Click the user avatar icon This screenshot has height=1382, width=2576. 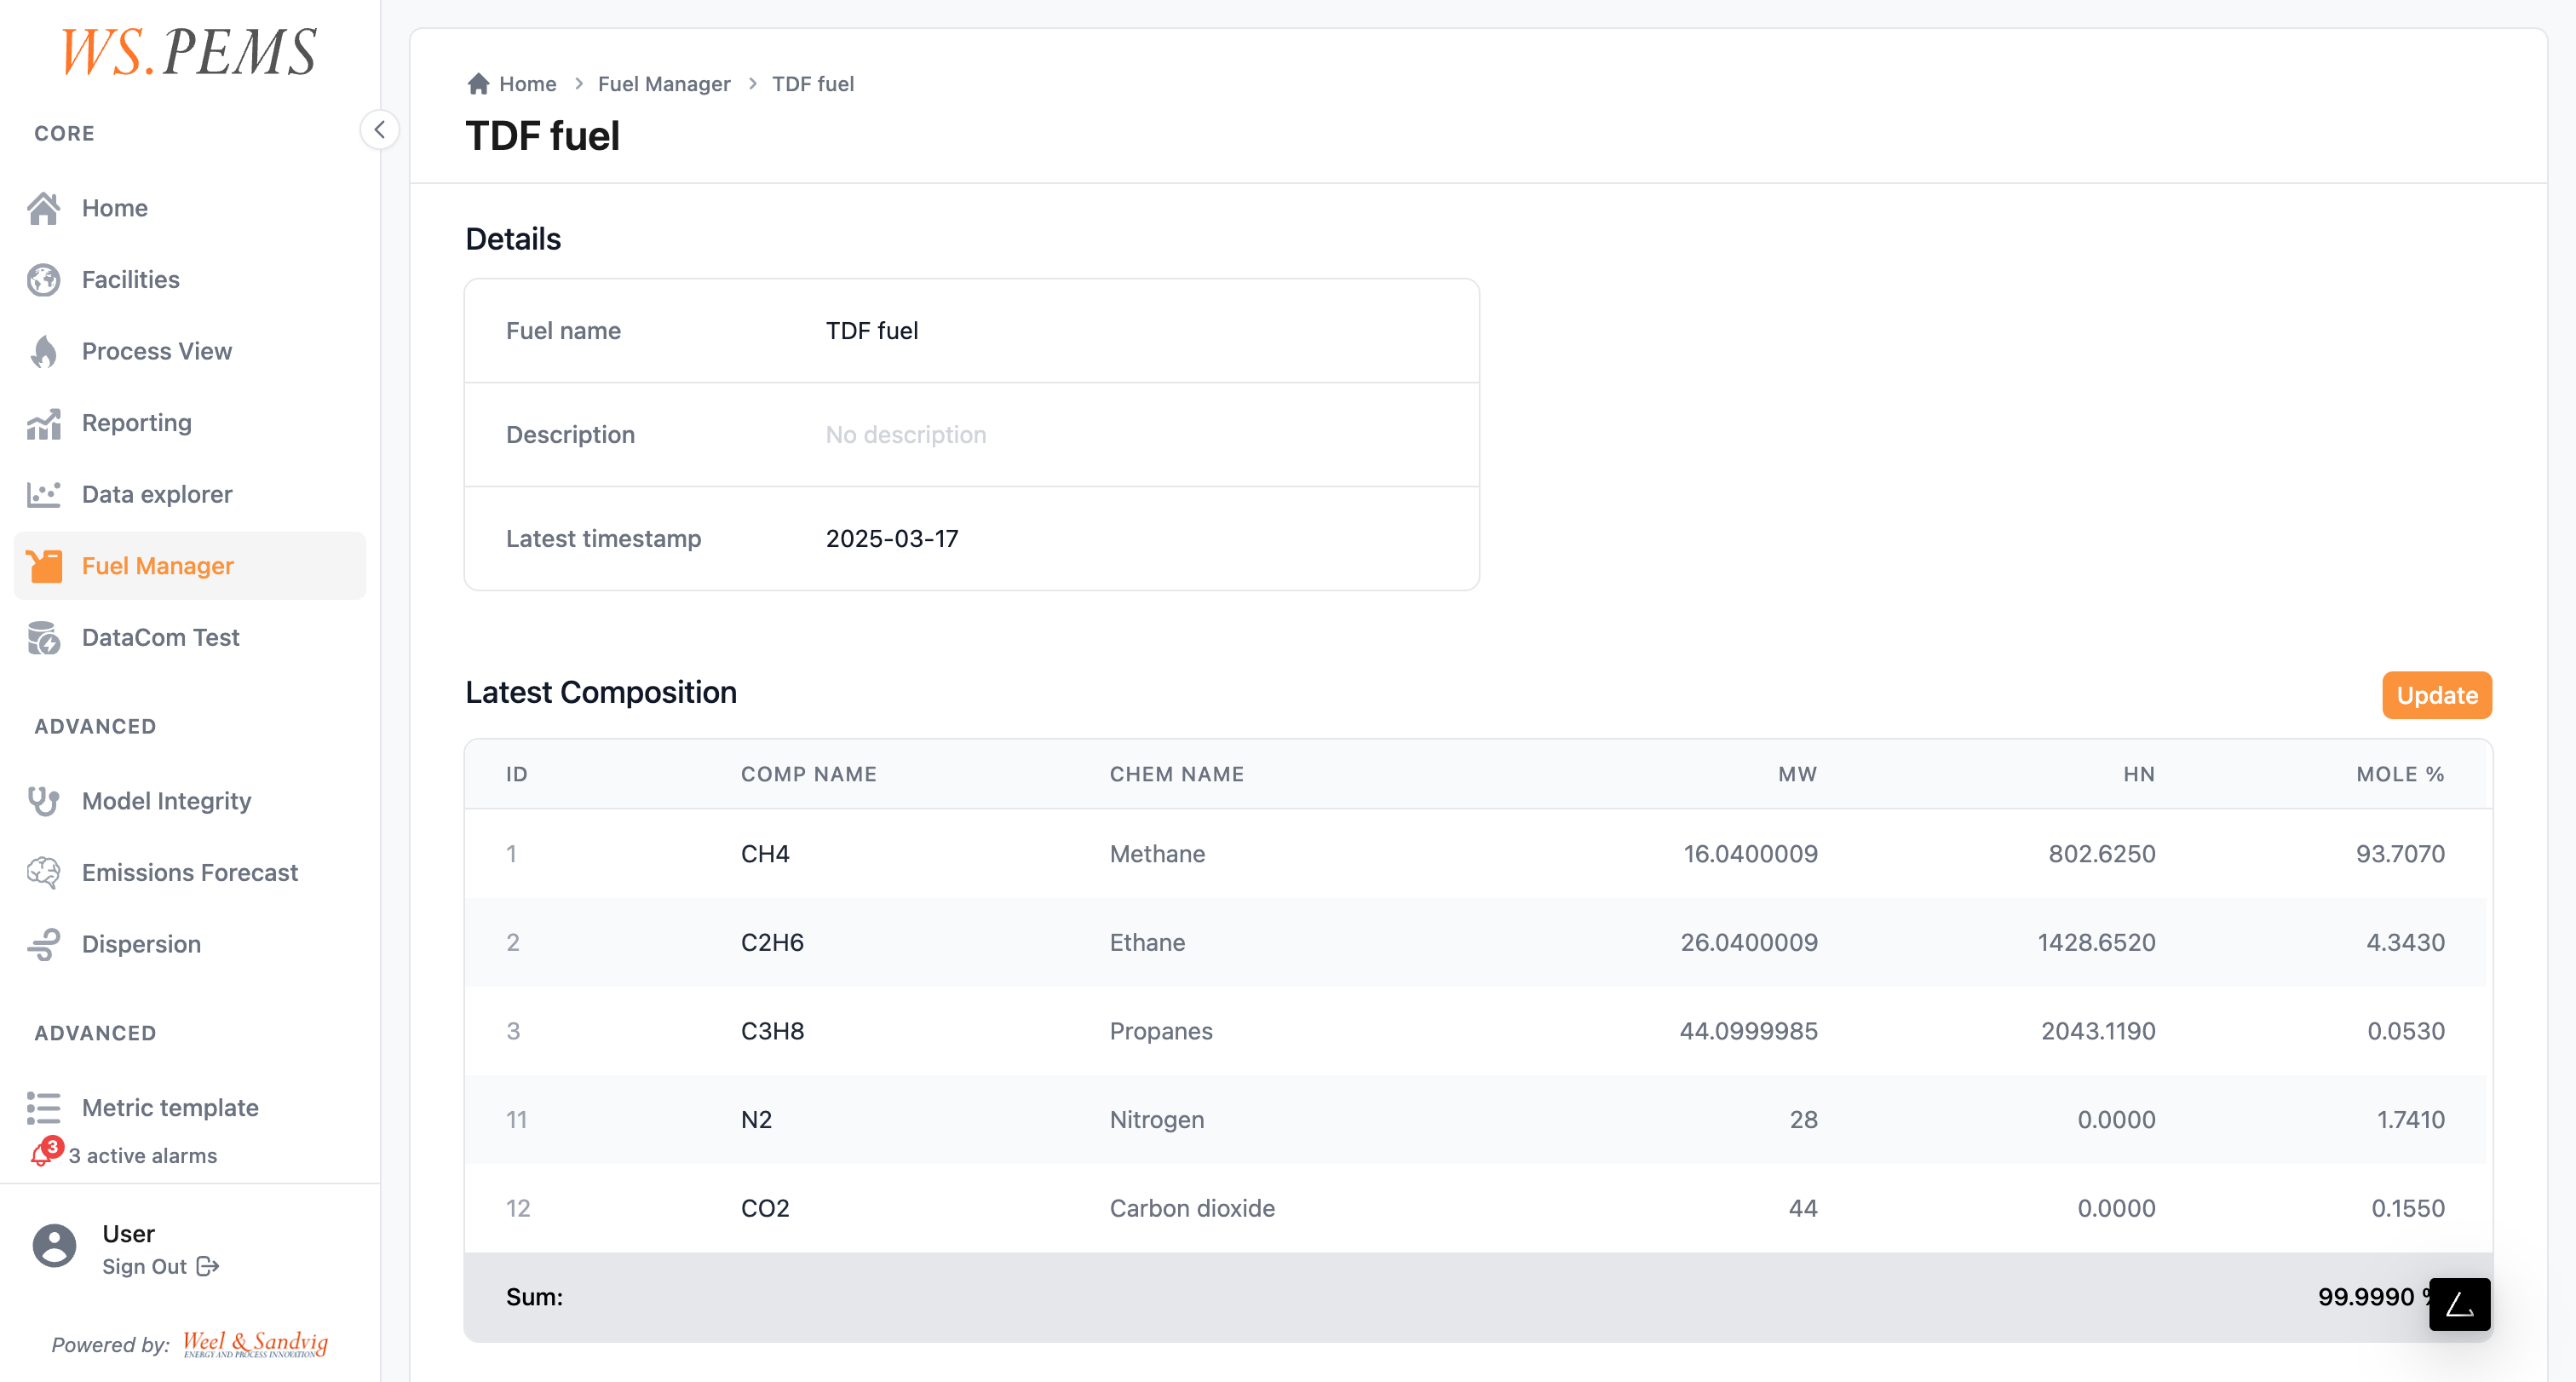pyautogui.click(x=54, y=1245)
